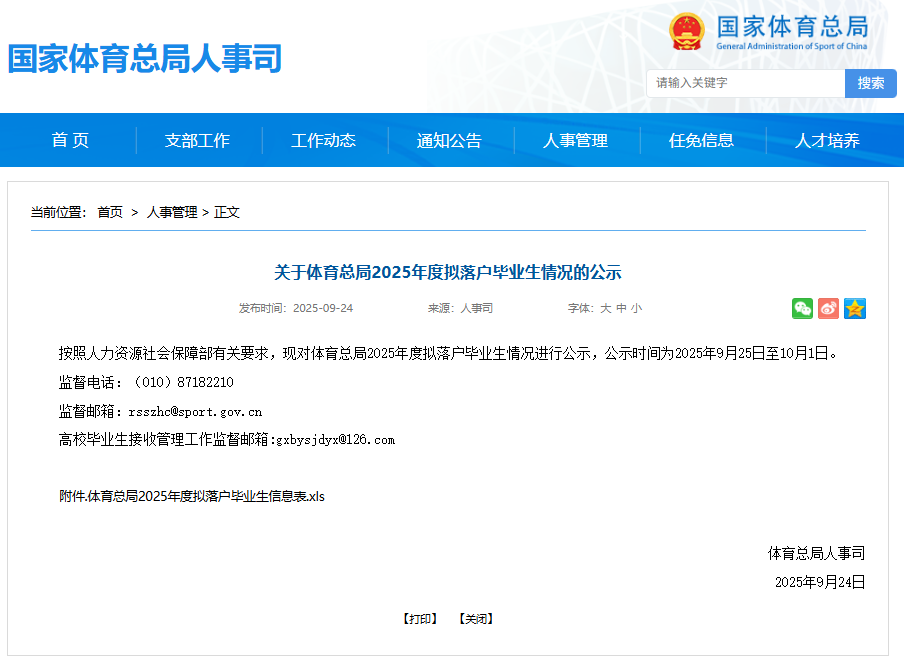The image size is (904, 664).
Task: Open 通知公告 in navigation bar
Action: [x=449, y=141]
